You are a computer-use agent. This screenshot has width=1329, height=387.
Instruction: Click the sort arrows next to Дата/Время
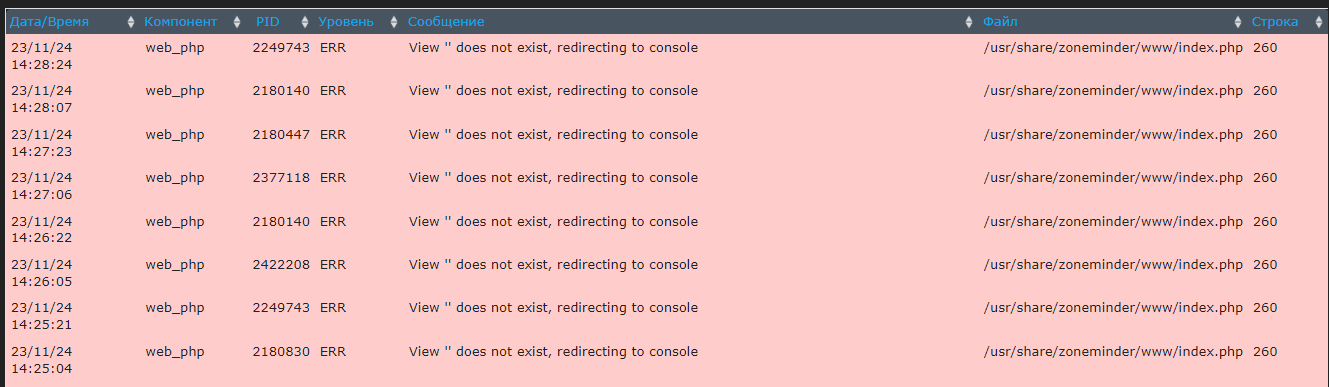[132, 22]
